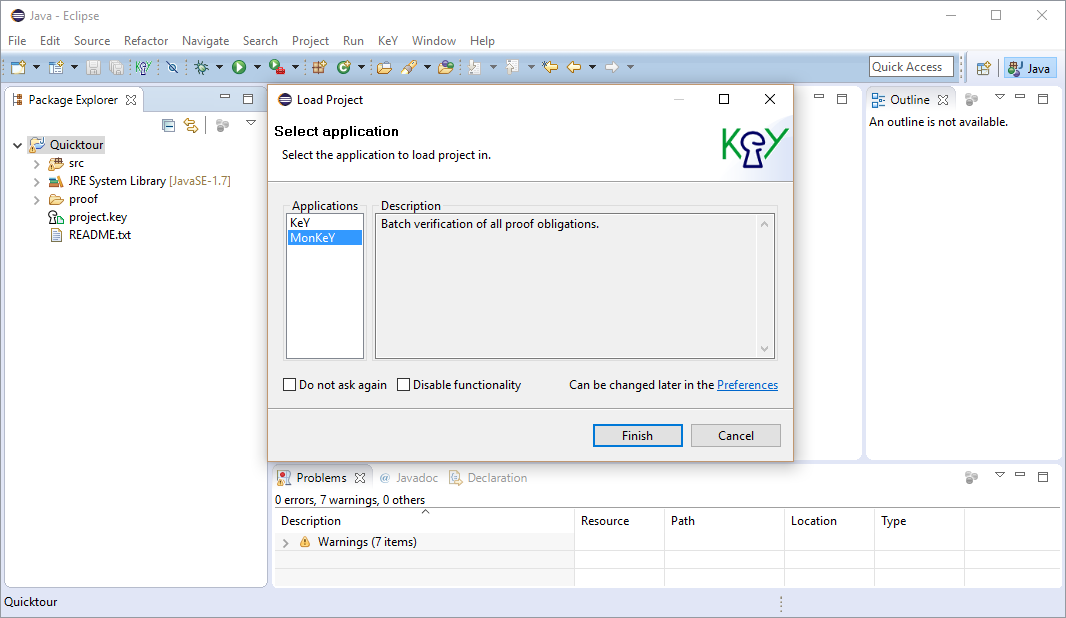Open the Window menu
The width and height of the screenshot is (1066, 618).
434,41
